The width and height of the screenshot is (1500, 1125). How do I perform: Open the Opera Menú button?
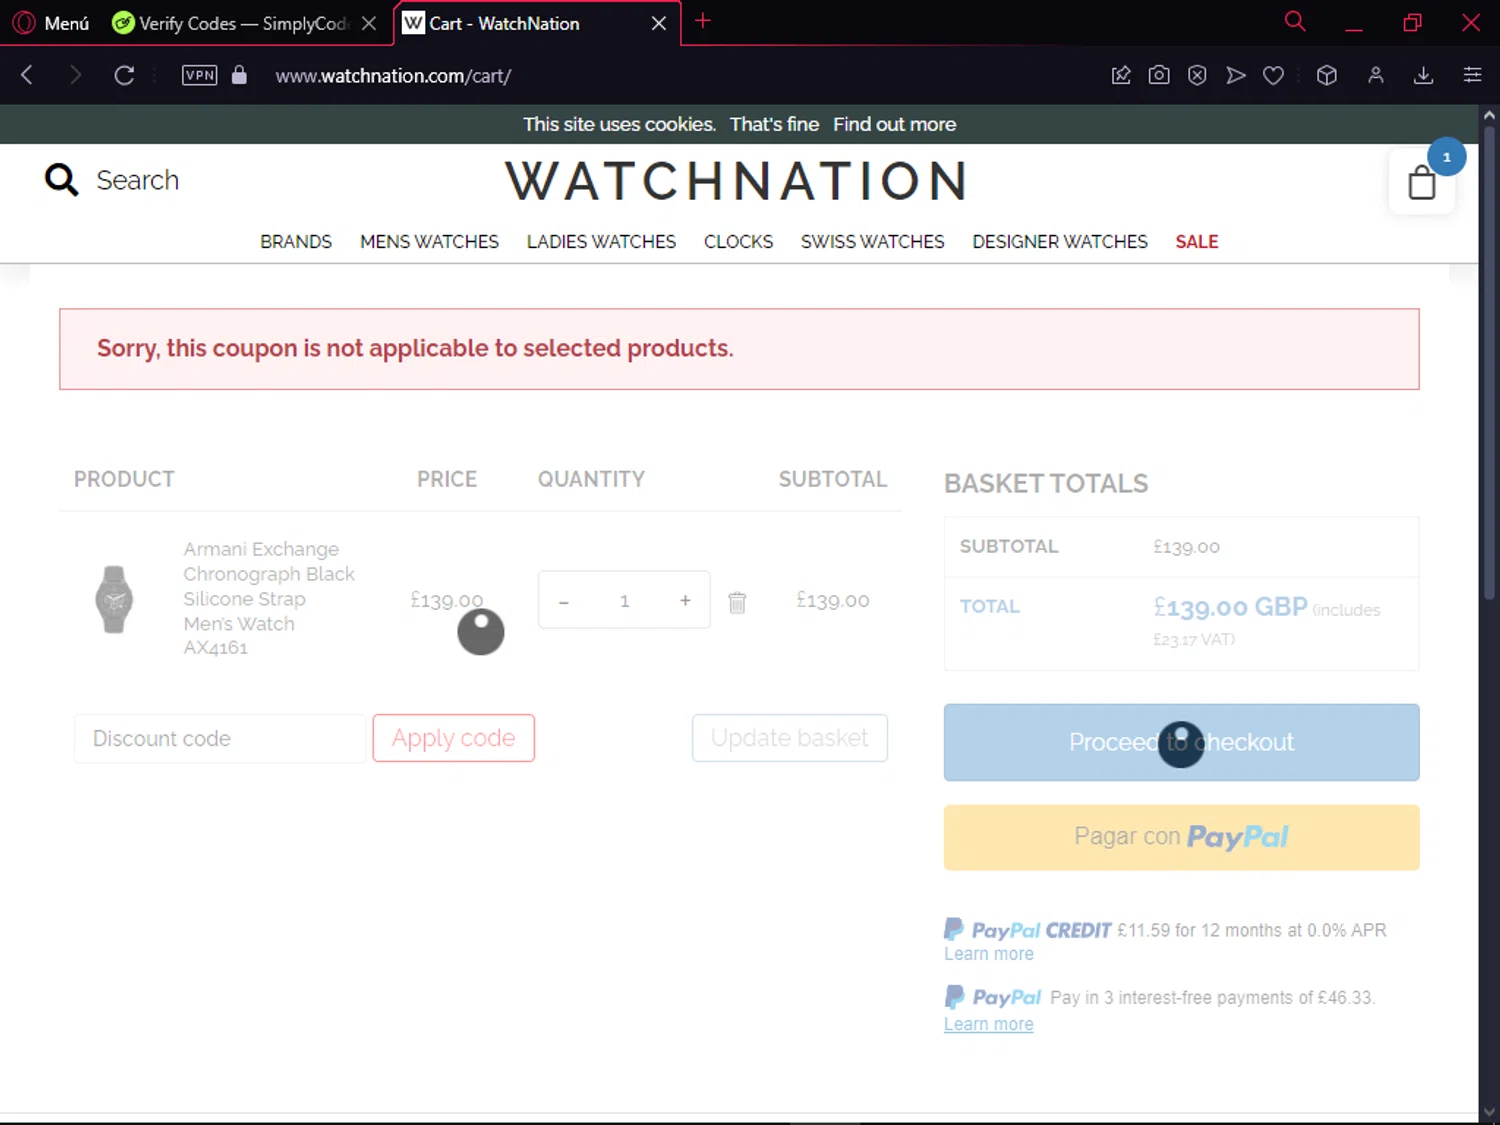(x=52, y=23)
